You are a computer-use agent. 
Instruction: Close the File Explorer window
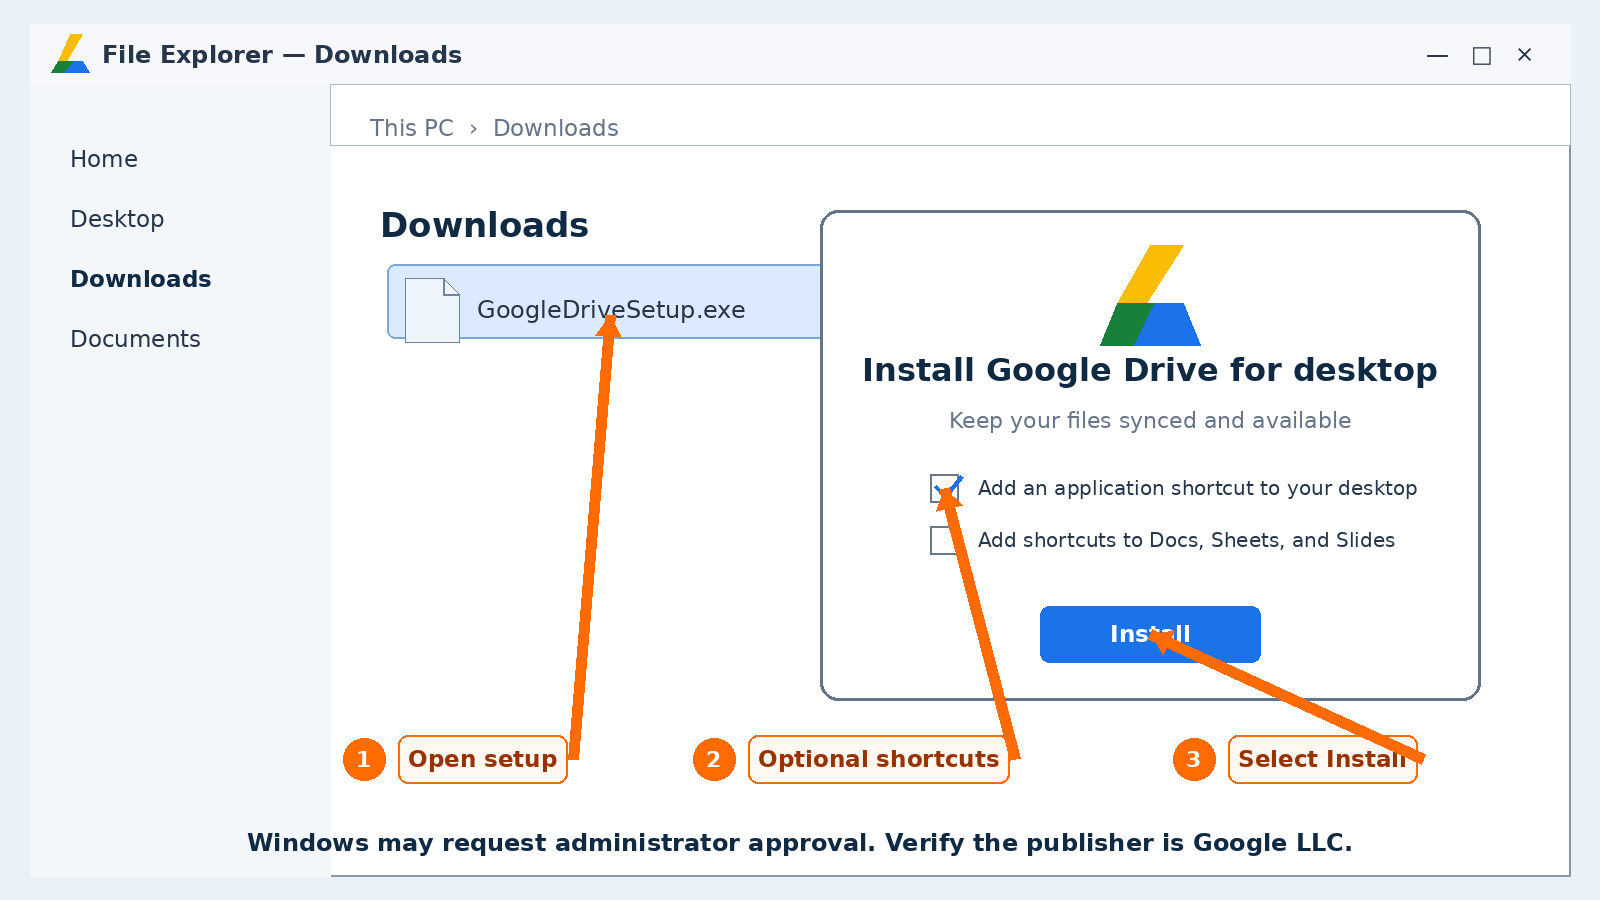[1524, 55]
